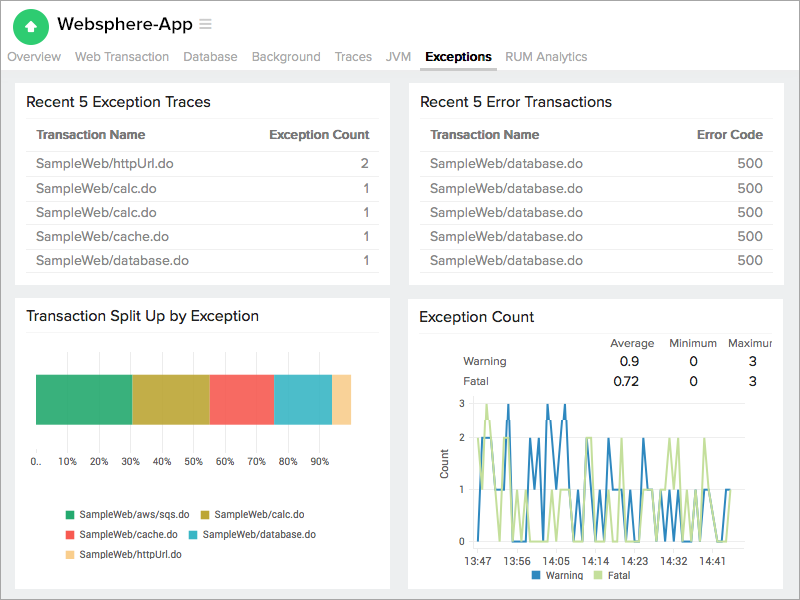Open the RUM Analytics tab
800x600 pixels.
pos(546,57)
